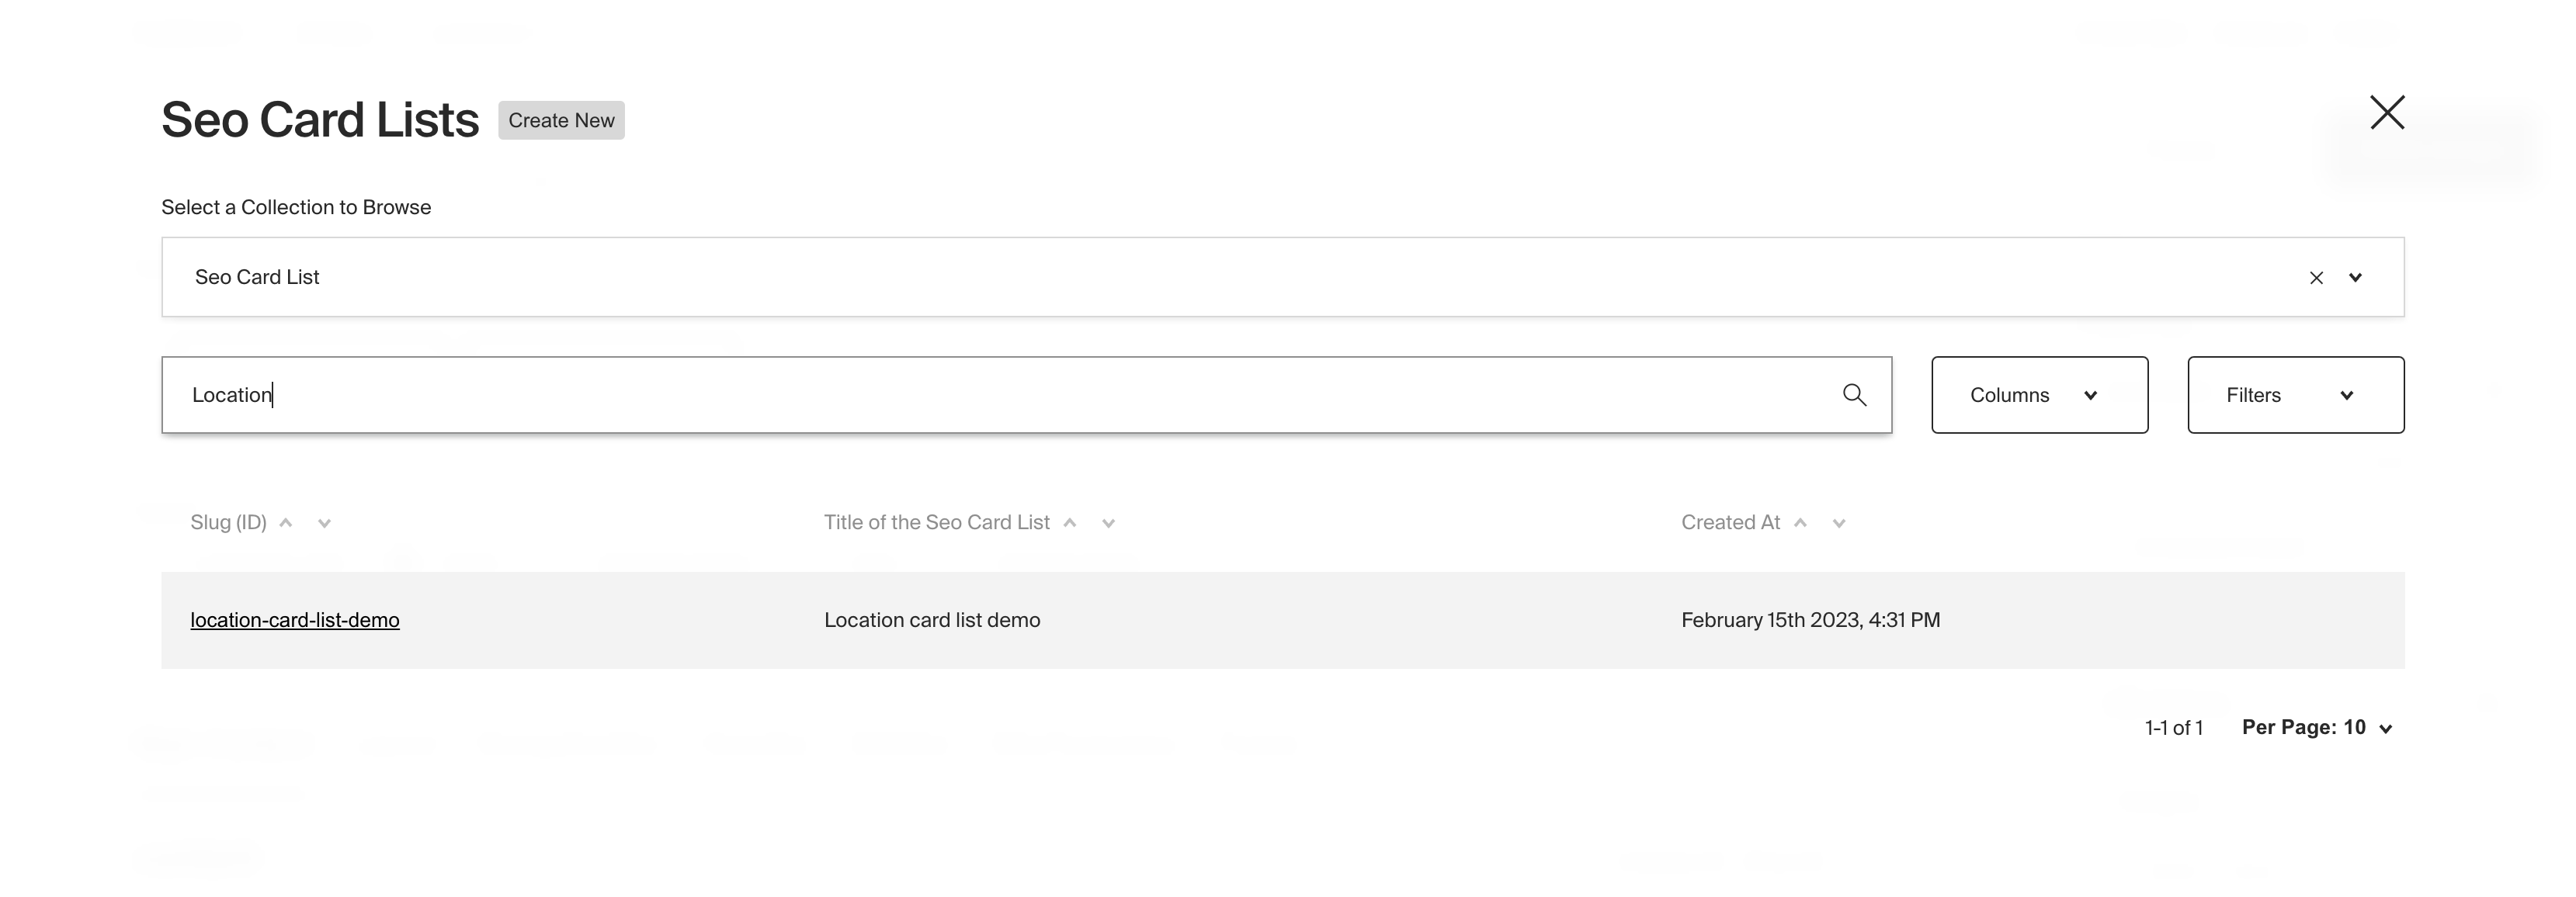Expand the collection selector dropdown chevron

[2355, 277]
